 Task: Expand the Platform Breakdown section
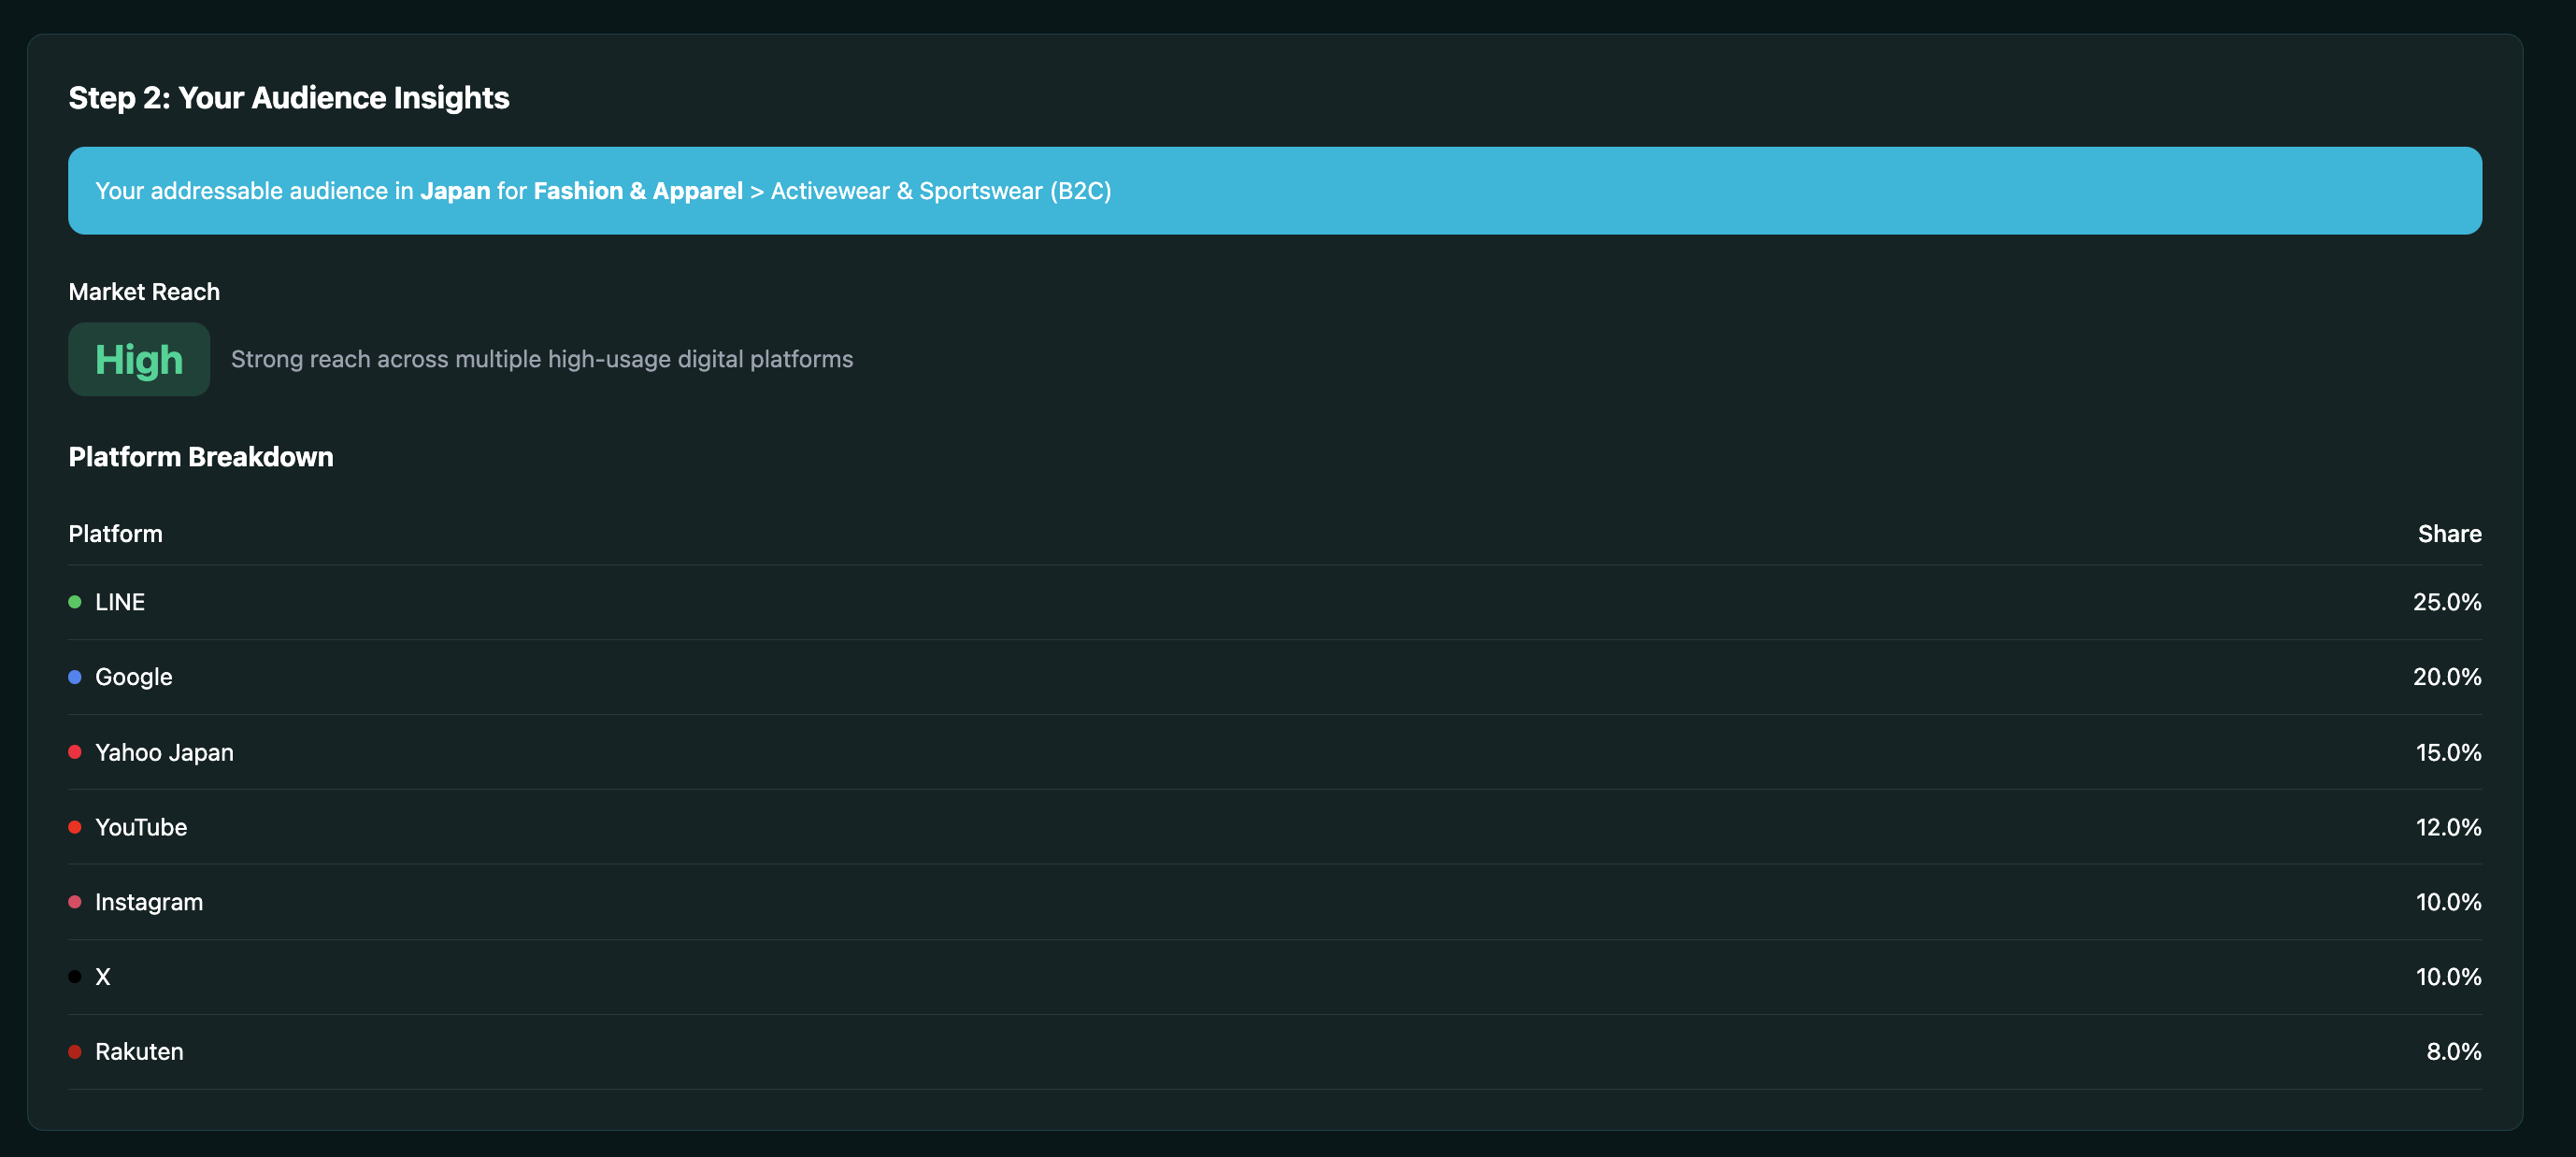coord(200,456)
